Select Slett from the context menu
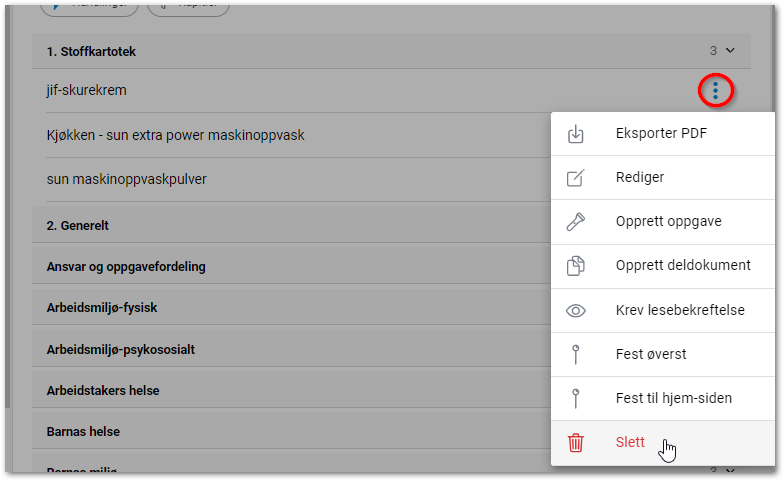 tap(630, 443)
